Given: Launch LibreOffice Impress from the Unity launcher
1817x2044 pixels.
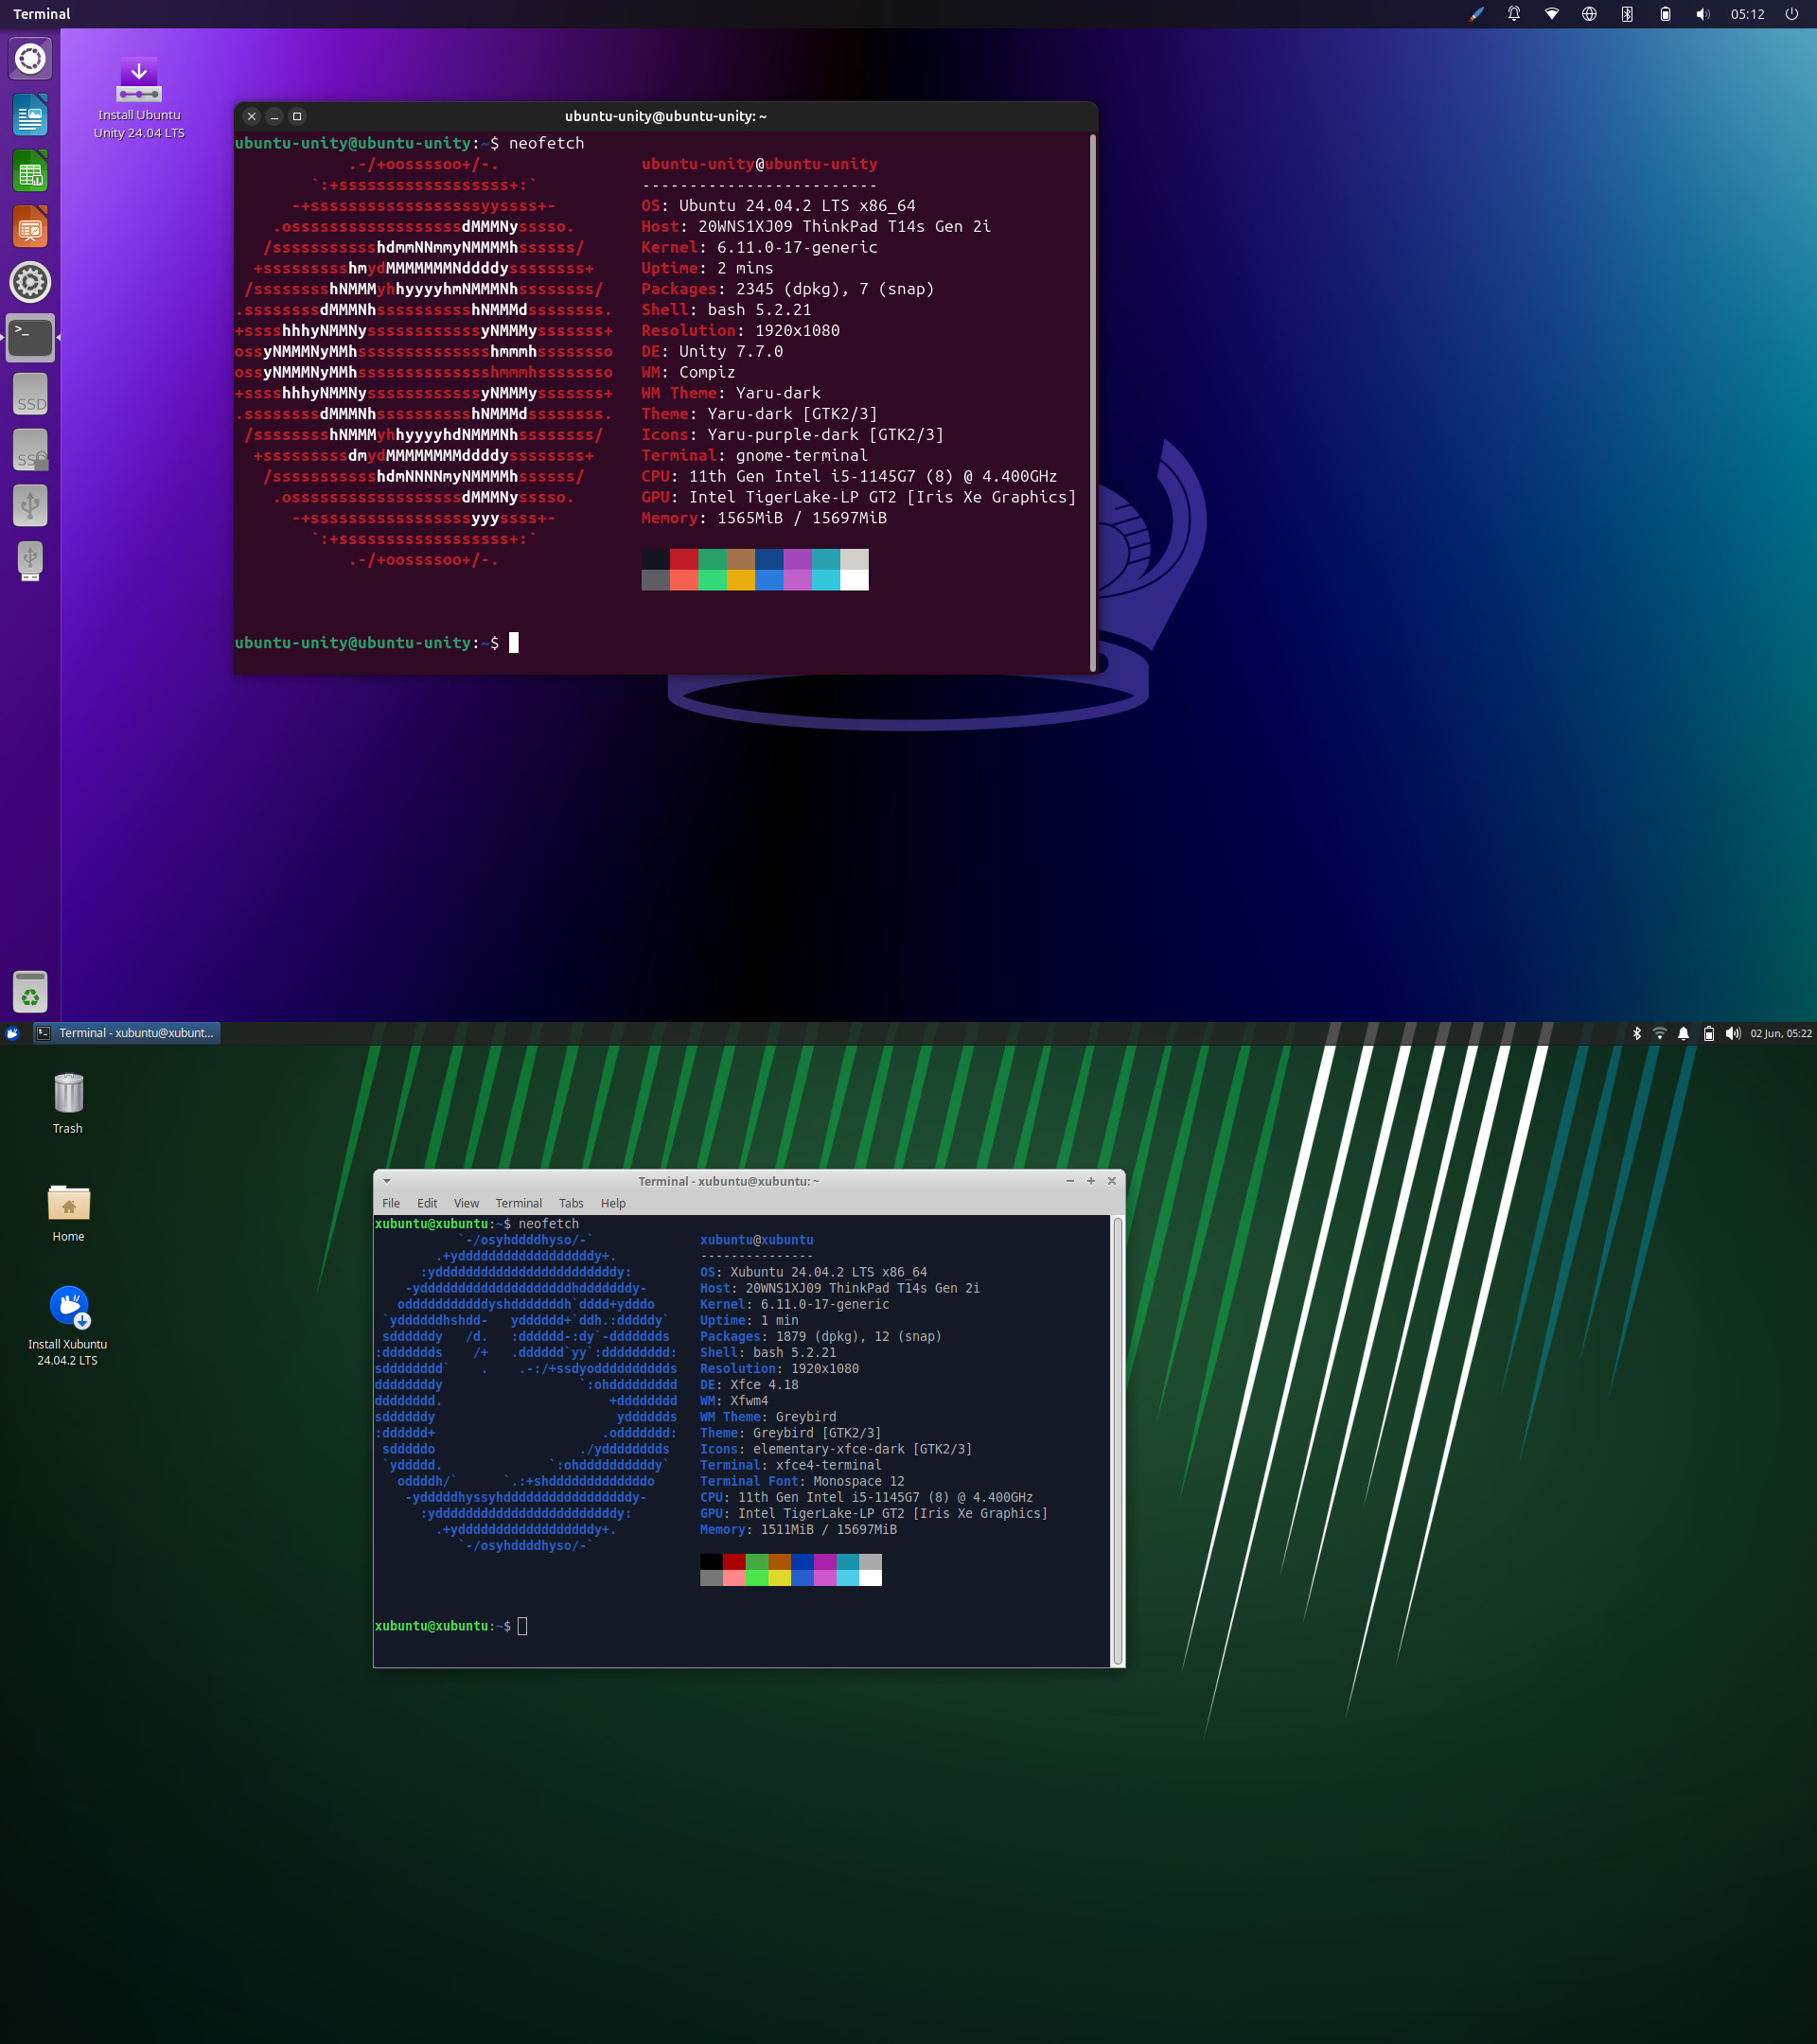Looking at the screenshot, I should [x=30, y=227].
